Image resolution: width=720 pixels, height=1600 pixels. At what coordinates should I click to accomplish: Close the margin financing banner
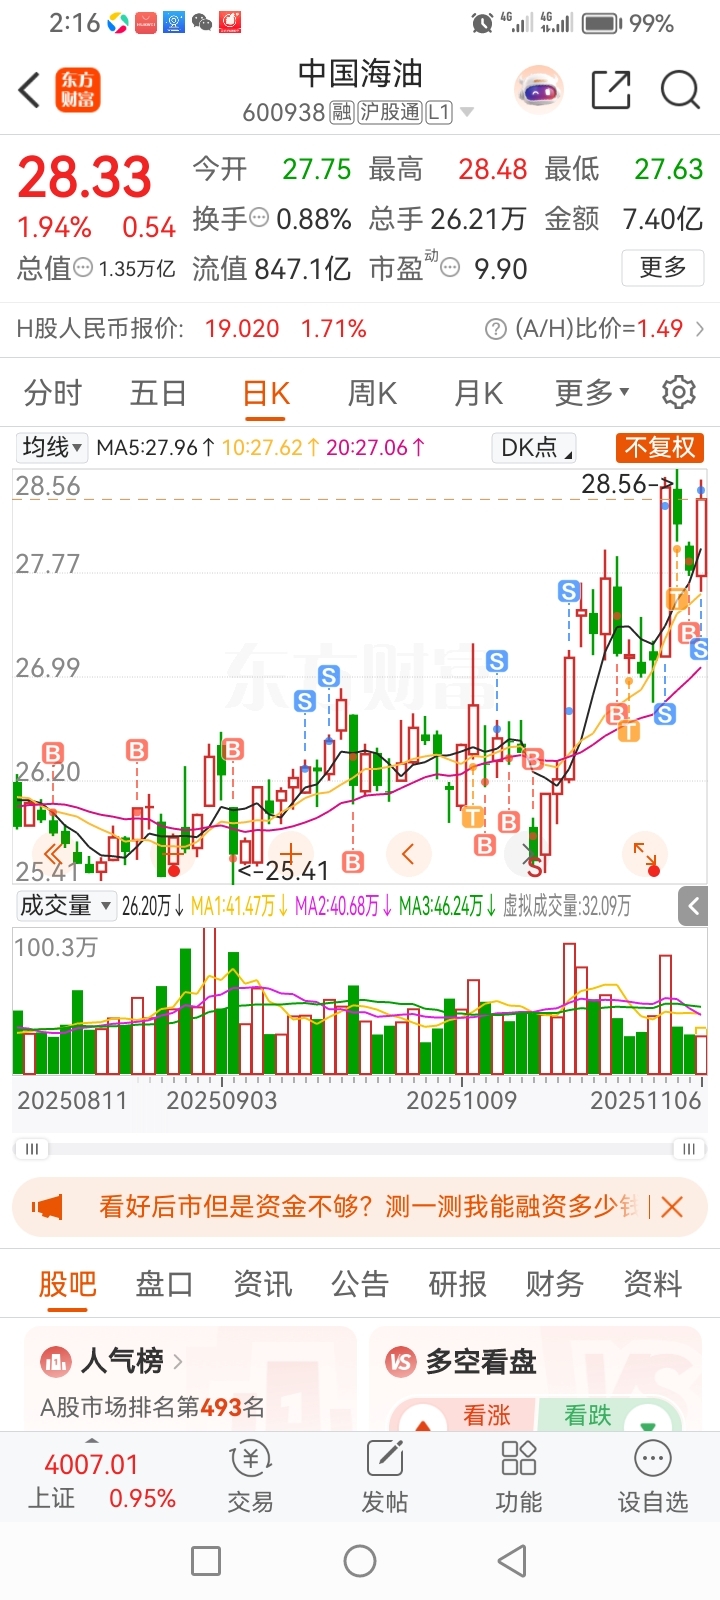pyautogui.click(x=672, y=1207)
